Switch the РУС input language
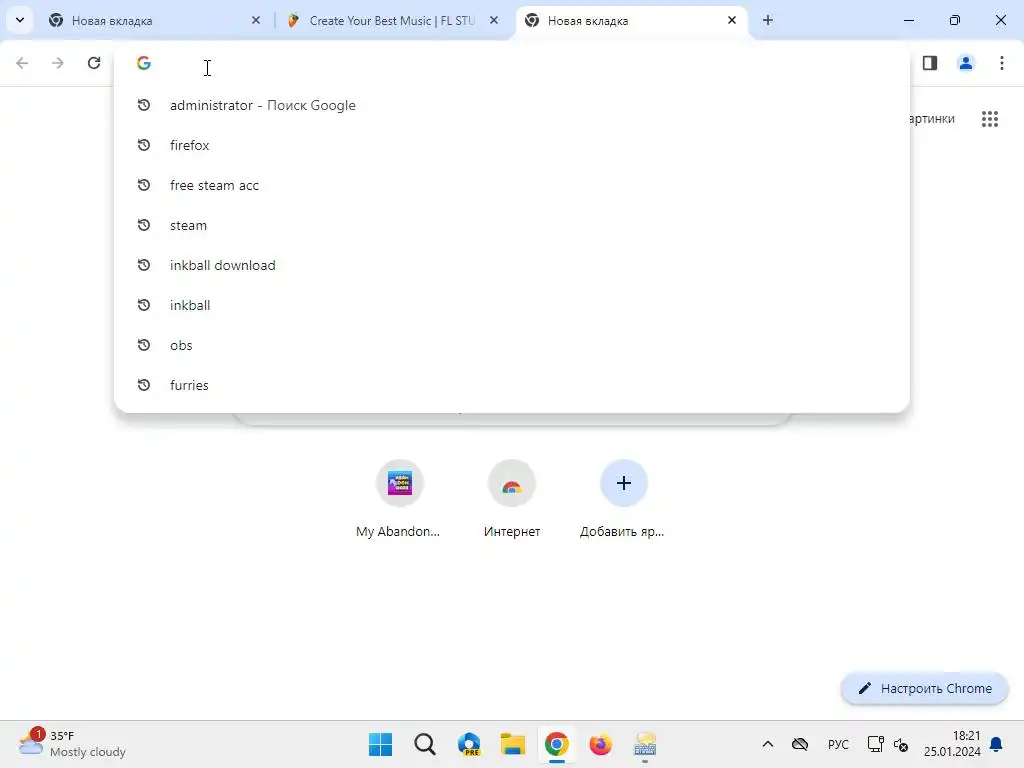Viewport: 1024px width, 768px height. (x=839, y=744)
